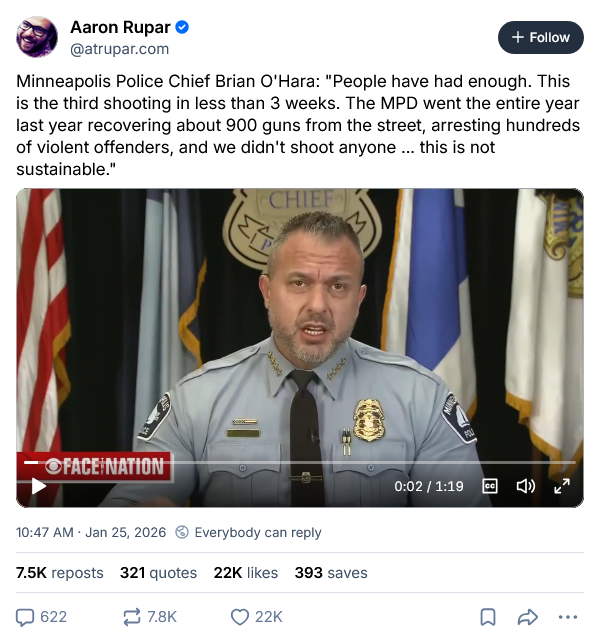Click the share arrow icon
Screen dimensions: 600x643
coord(527,617)
